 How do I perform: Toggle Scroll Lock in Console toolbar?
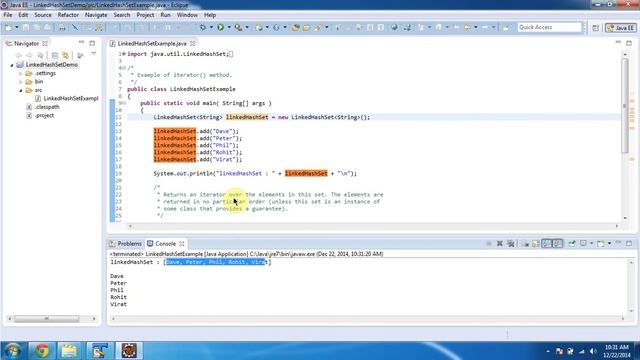click(x=536, y=244)
